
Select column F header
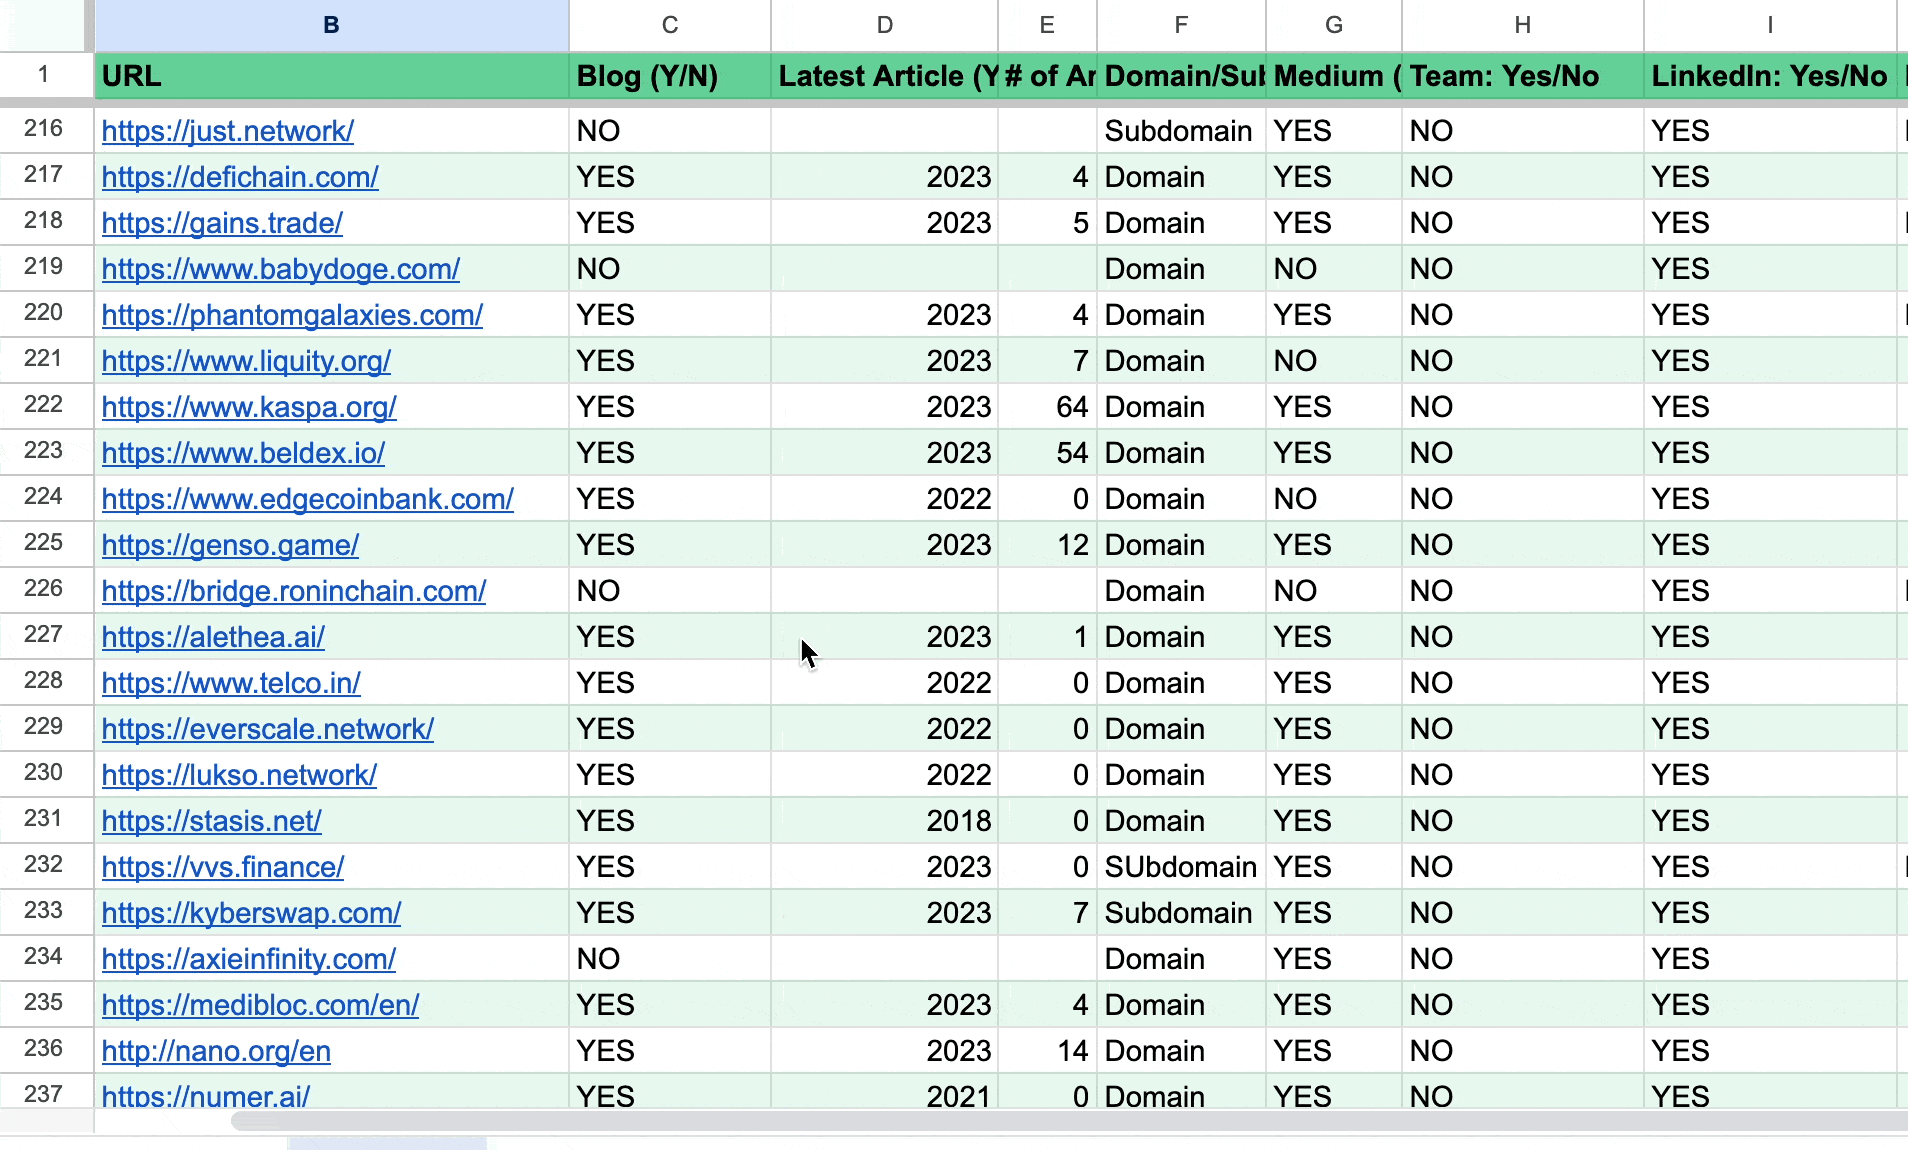[1181, 25]
